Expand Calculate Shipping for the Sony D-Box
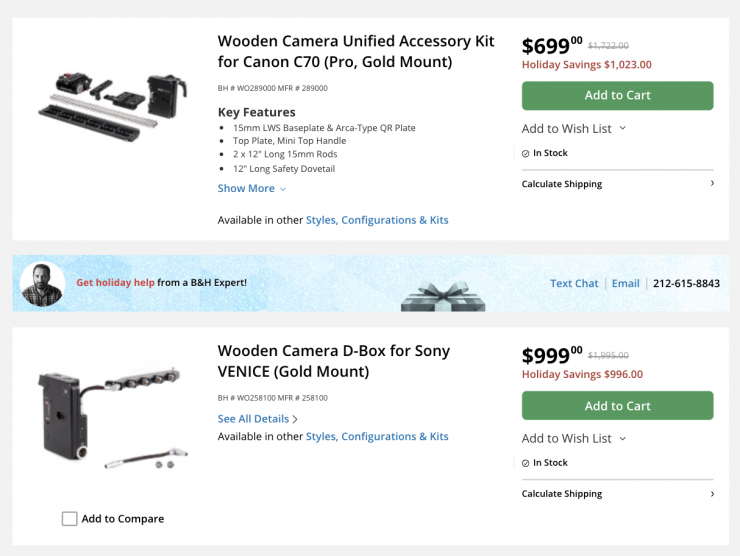The width and height of the screenshot is (740, 556). pos(618,494)
